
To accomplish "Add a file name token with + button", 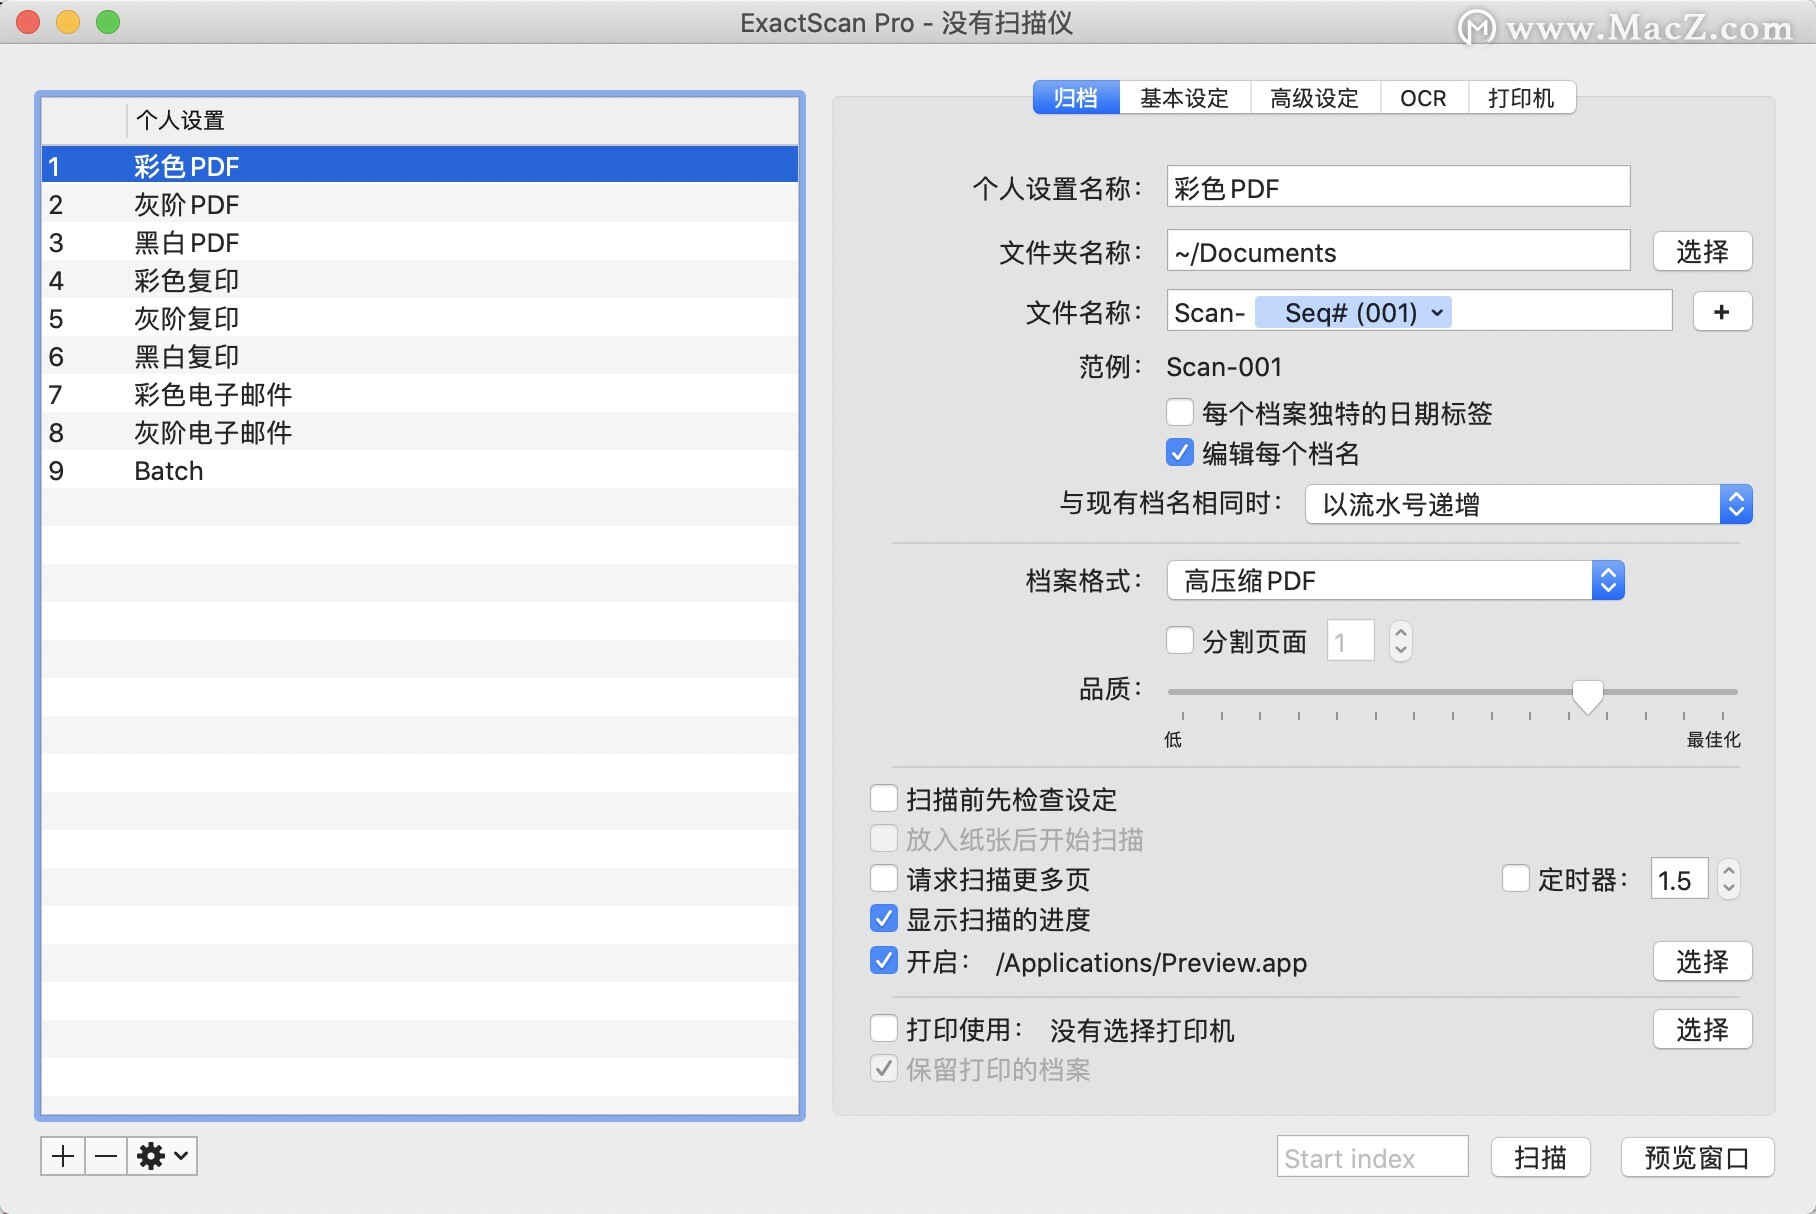I will [x=1721, y=312].
